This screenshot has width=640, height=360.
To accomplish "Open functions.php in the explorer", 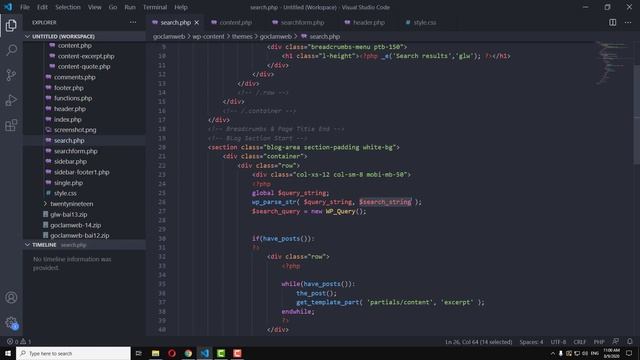I will pyautogui.click(x=73, y=98).
